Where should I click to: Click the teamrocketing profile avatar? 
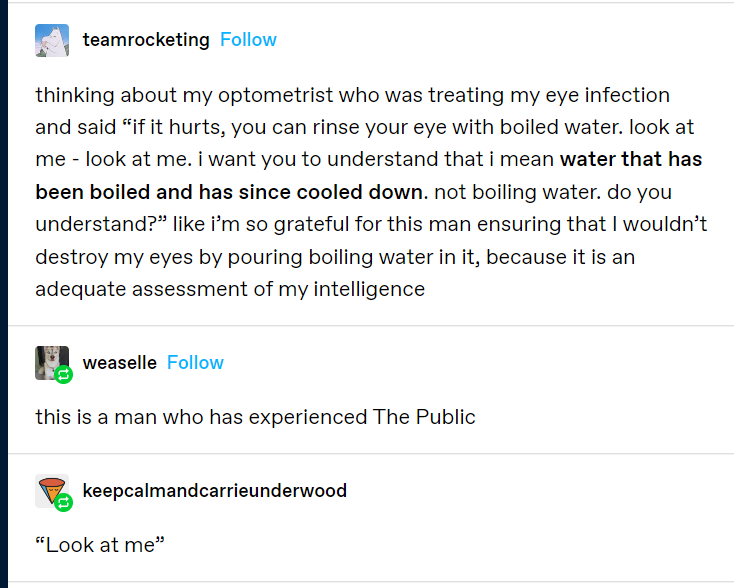click(52, 40)
